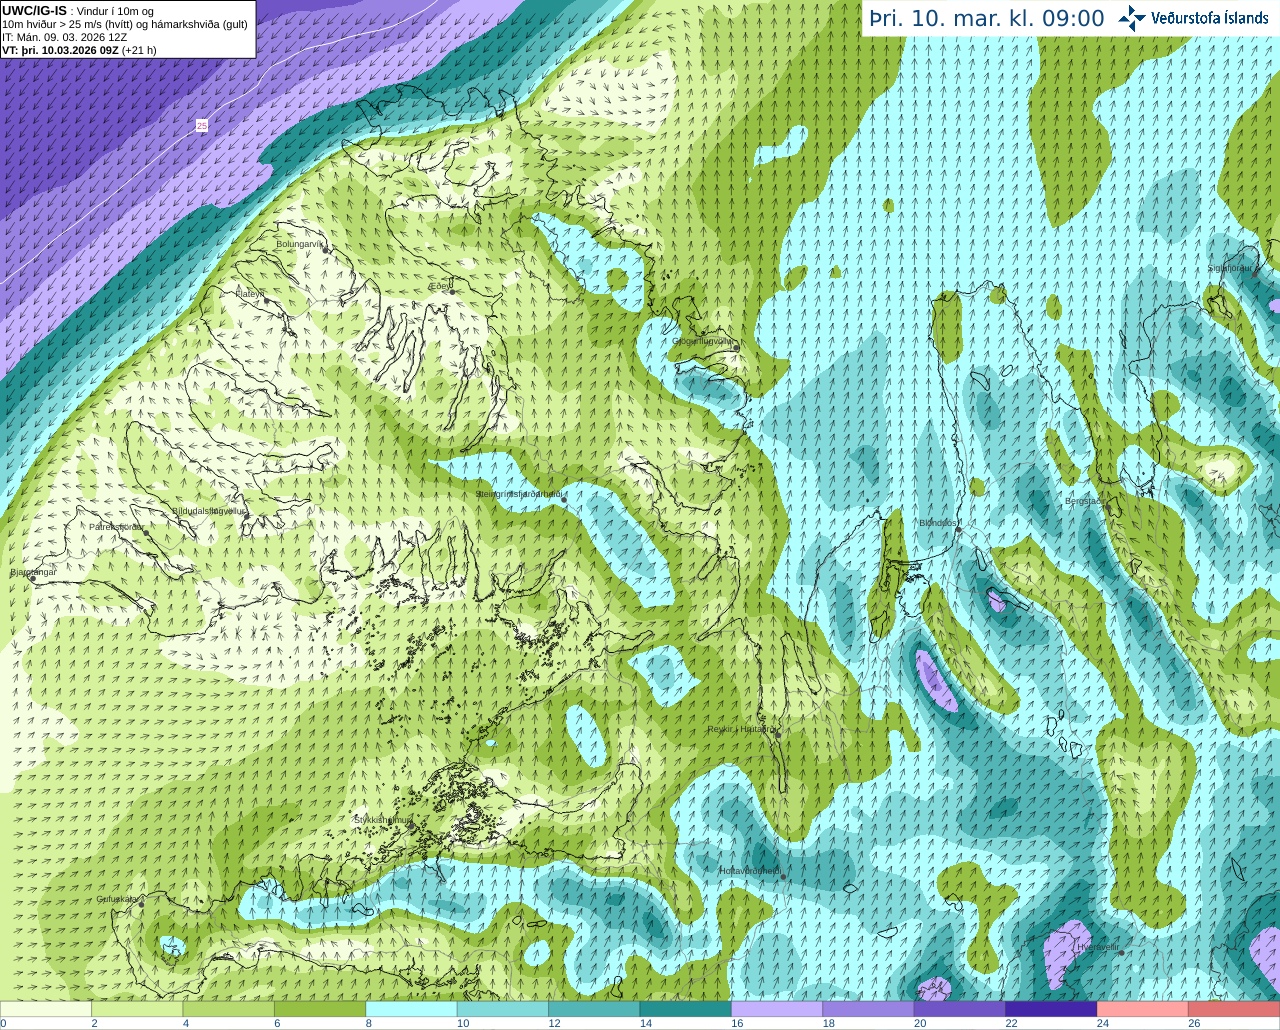Click the Reykir í Hrútafirði station label

[x=741, y=729]
